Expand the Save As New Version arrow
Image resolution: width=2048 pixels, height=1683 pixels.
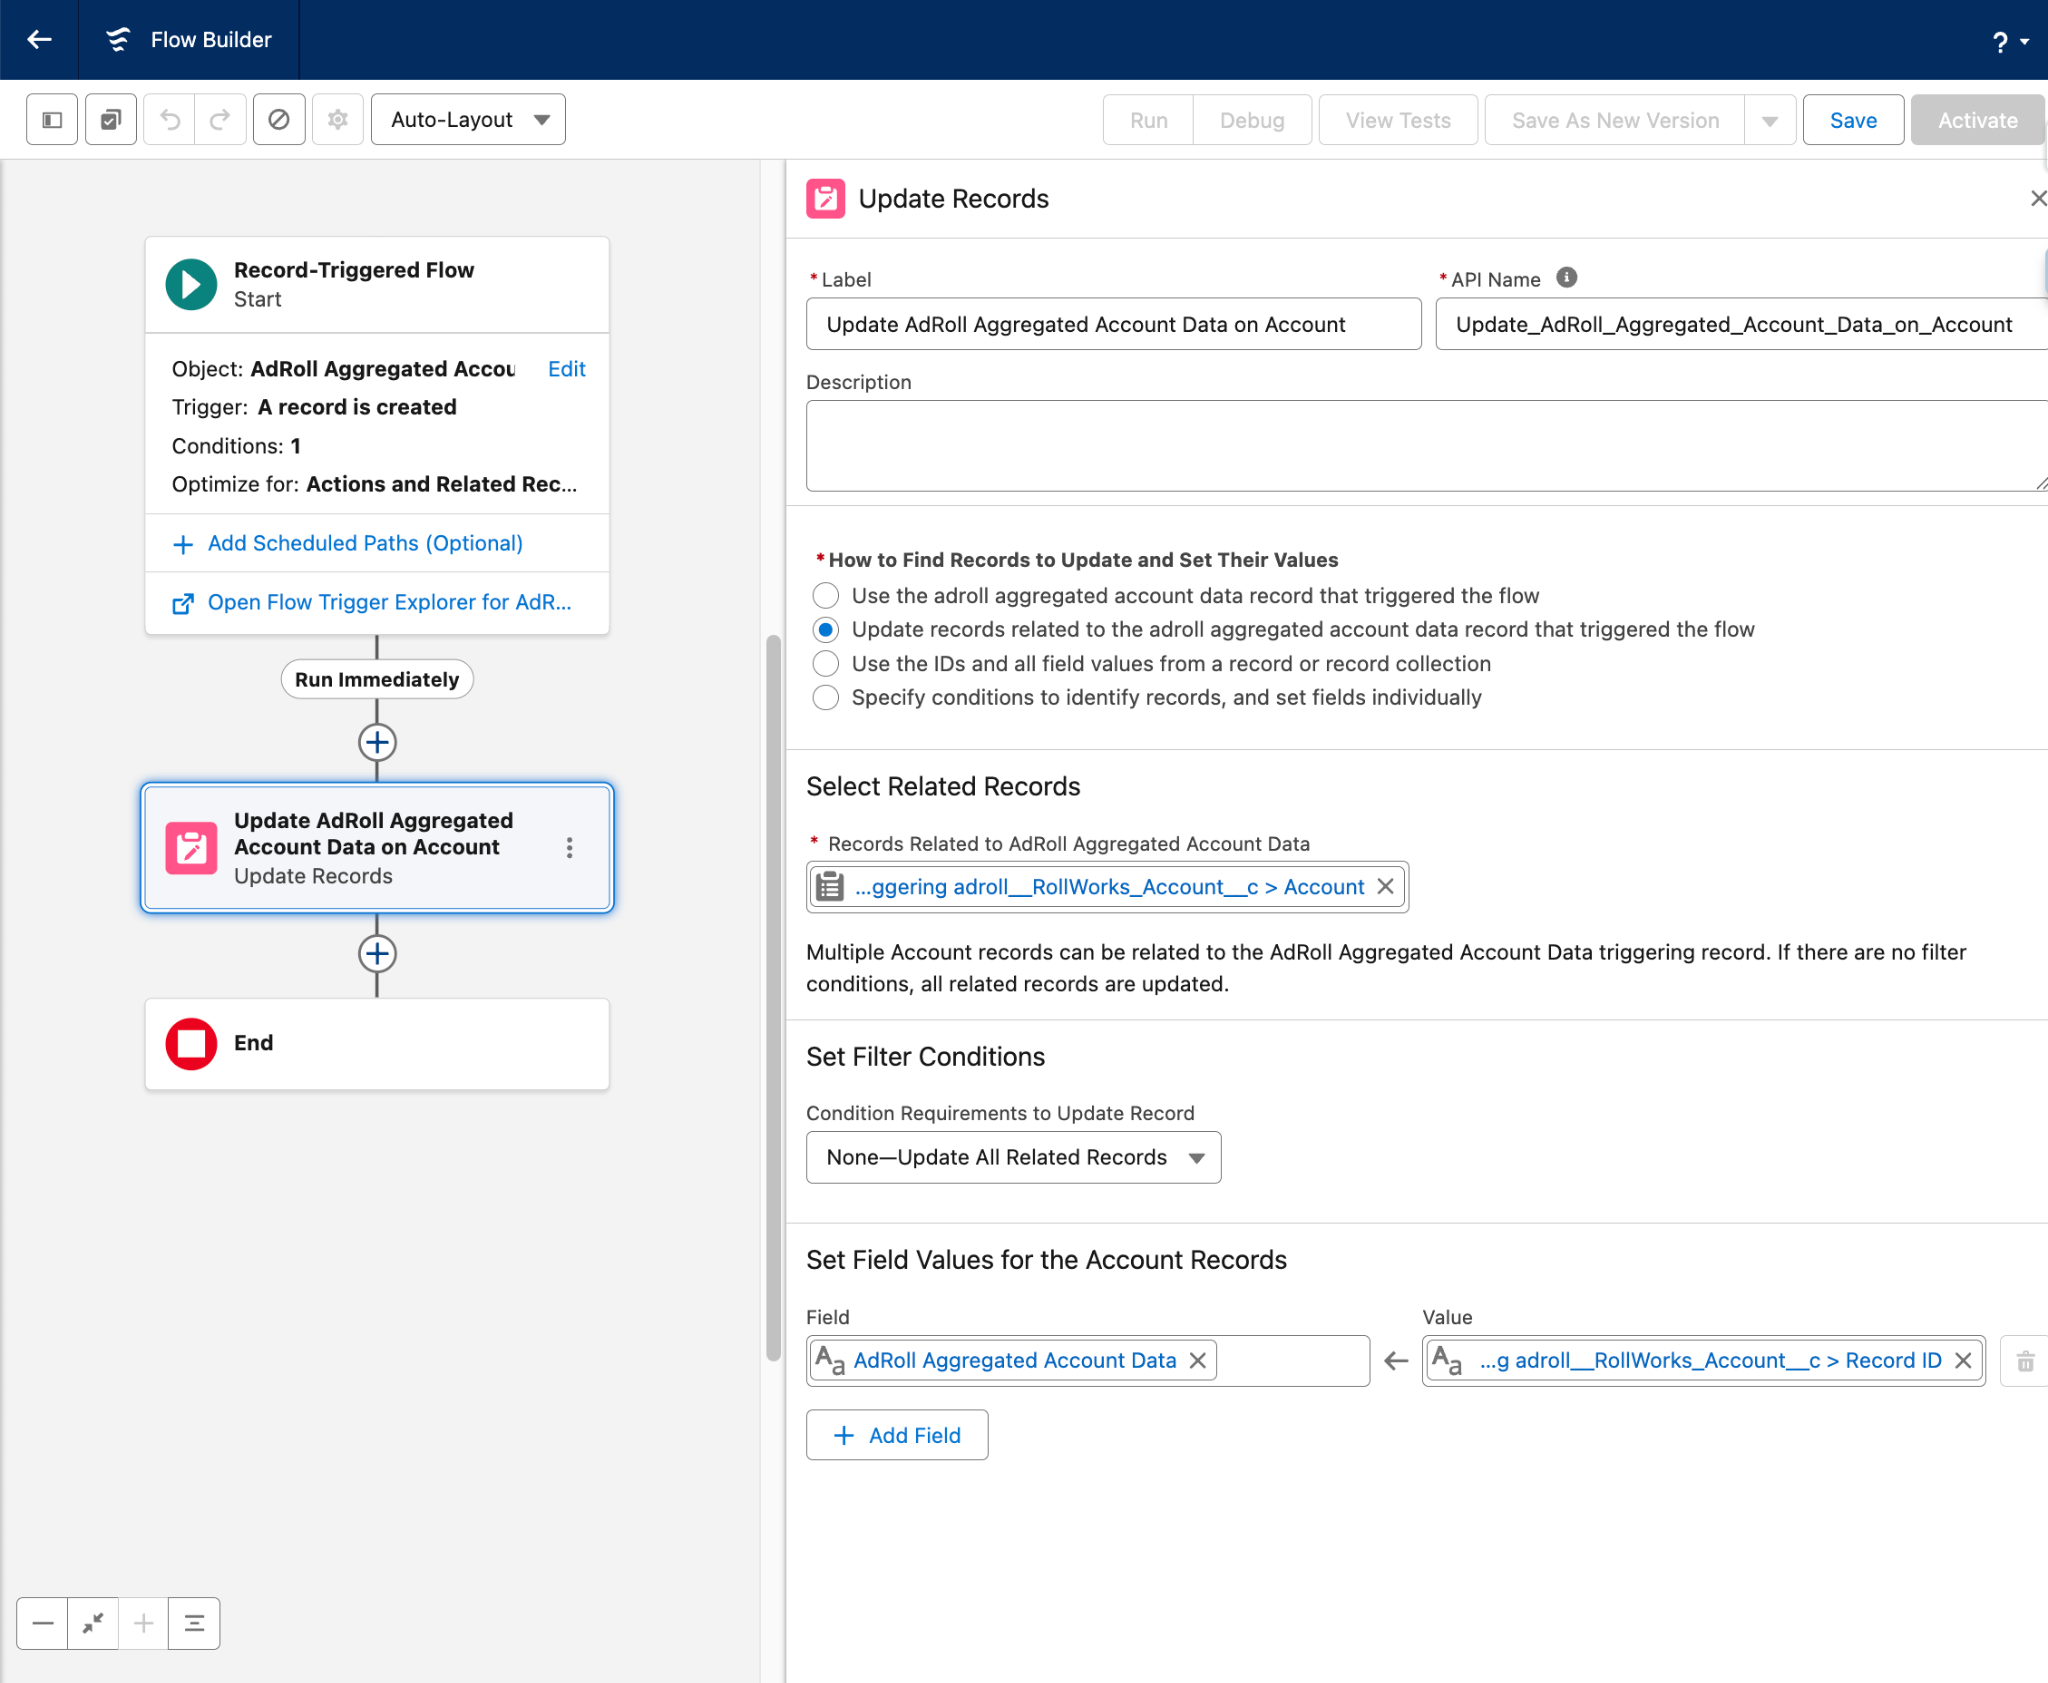coord(1770,120)
